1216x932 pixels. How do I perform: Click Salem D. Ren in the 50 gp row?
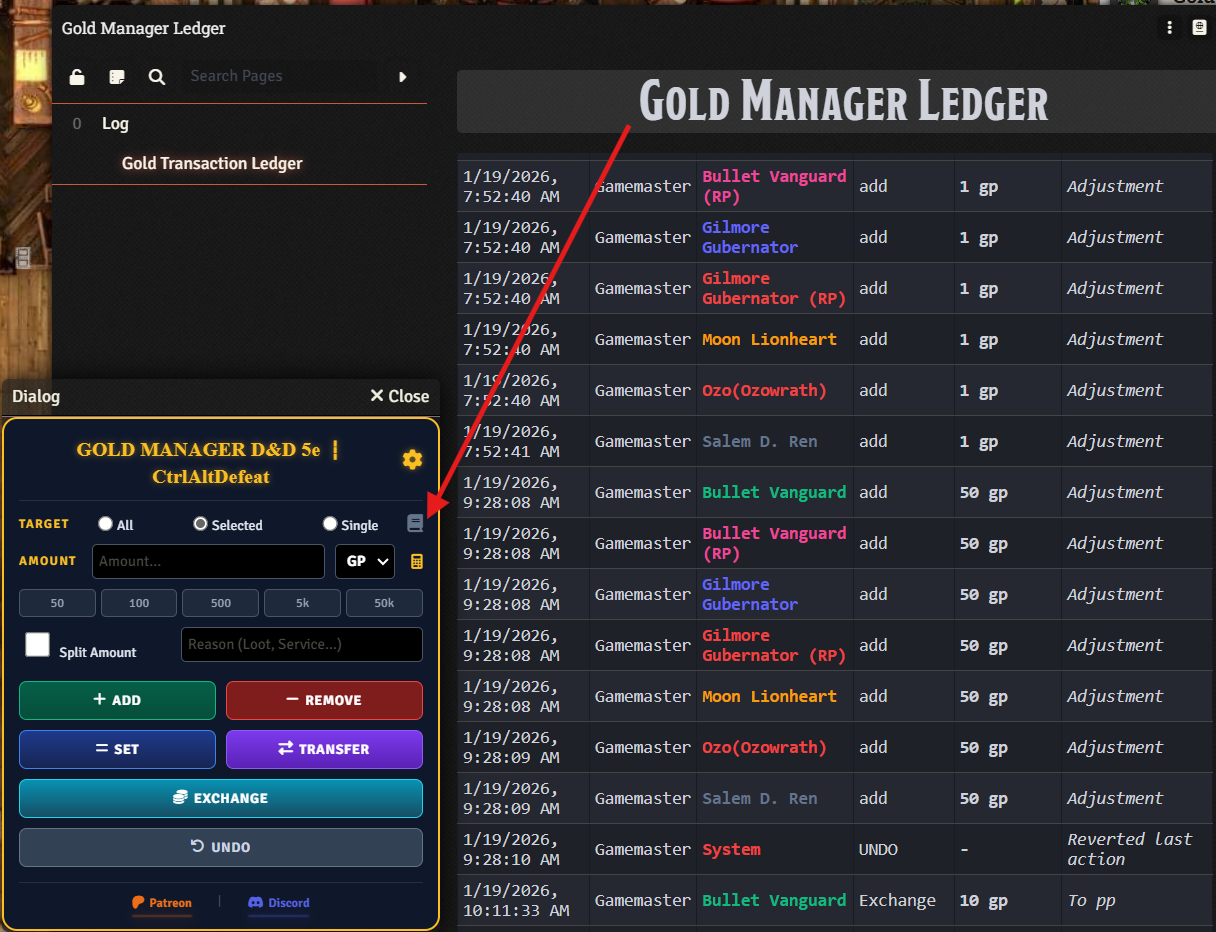pos(759,798)
